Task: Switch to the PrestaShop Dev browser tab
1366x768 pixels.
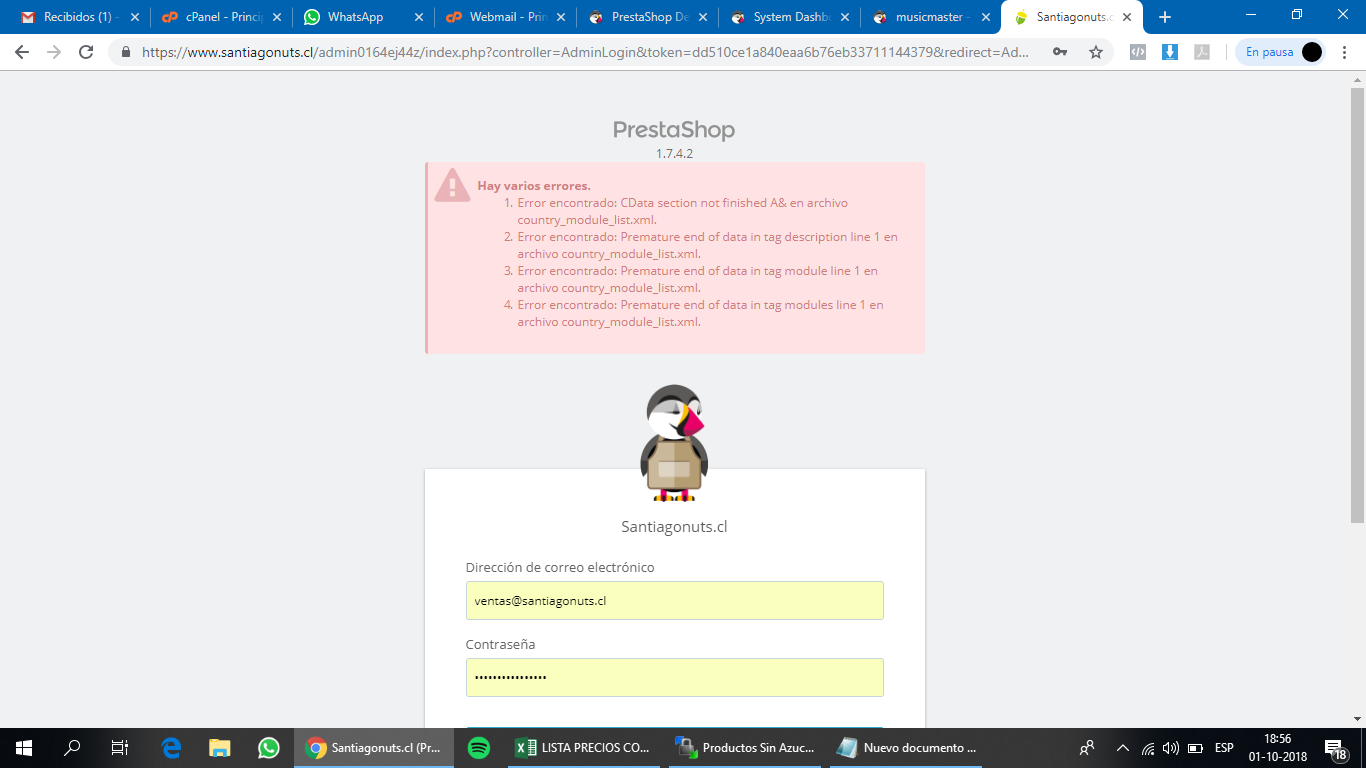Action: 647,17
